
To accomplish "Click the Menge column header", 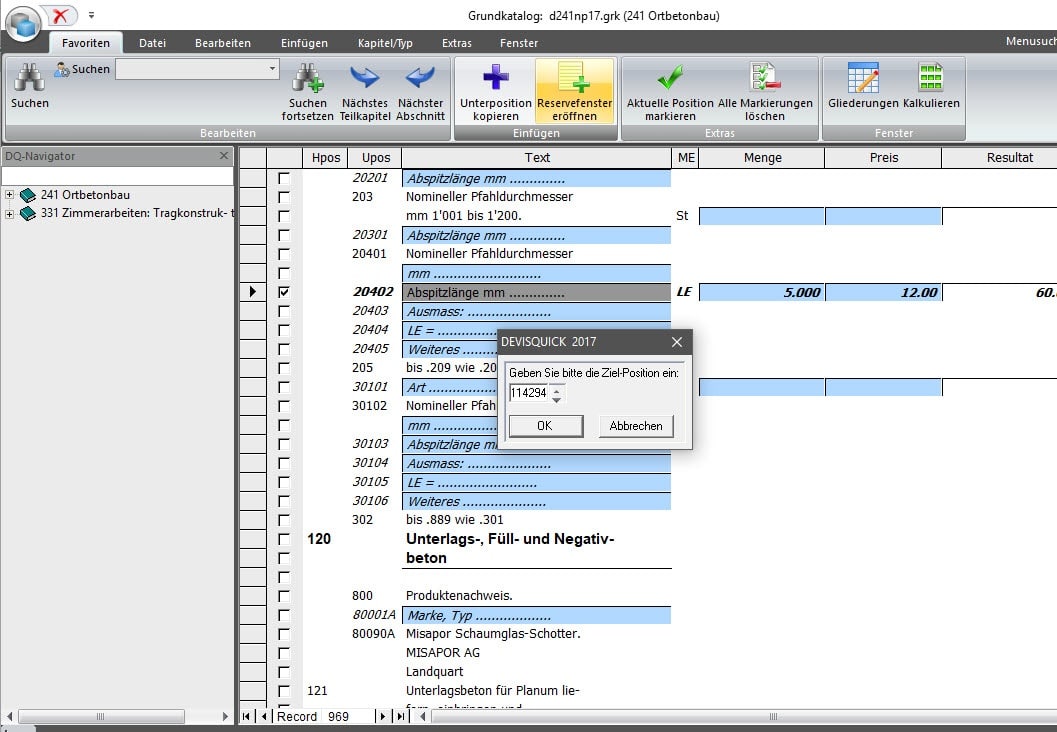I will pos(762,158).
